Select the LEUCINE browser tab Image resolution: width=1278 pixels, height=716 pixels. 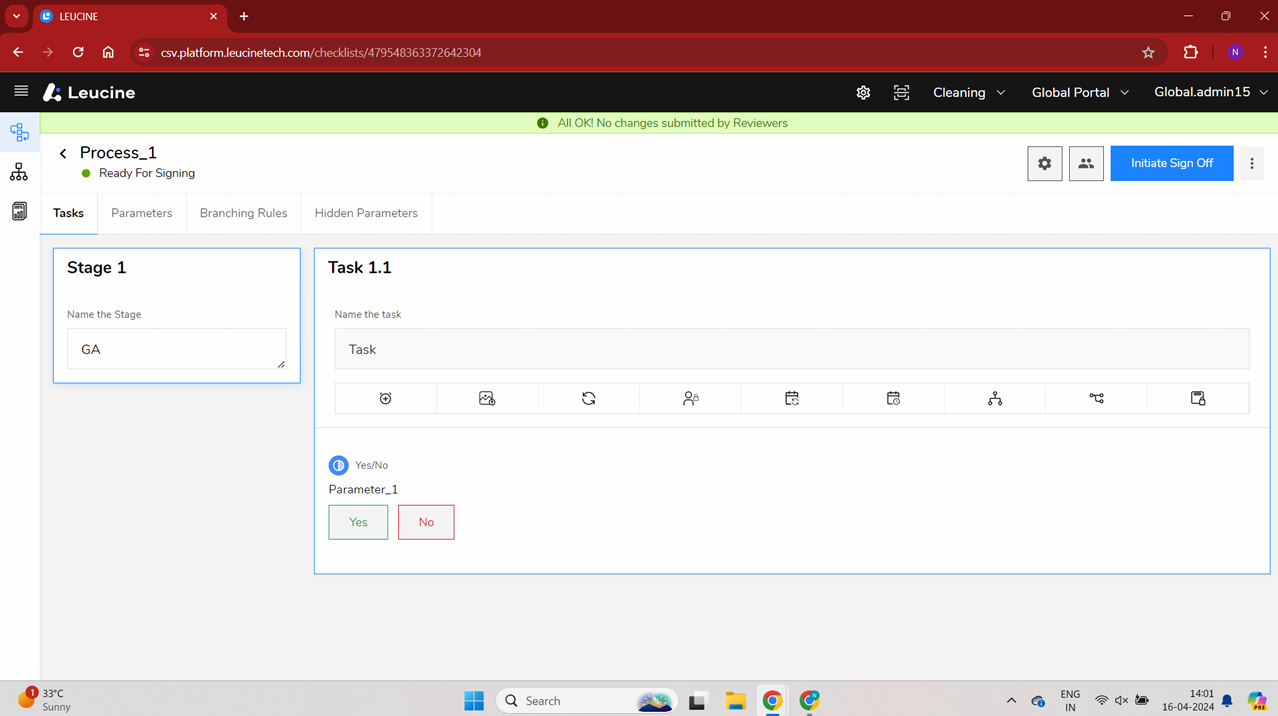click(x=129, y=17)
